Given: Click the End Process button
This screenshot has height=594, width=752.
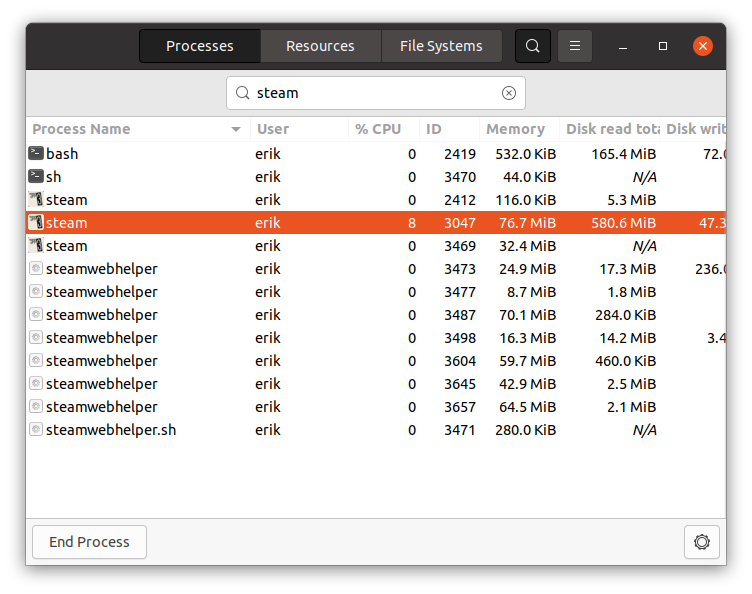Looking at the screenshot, I should [89, 542].
